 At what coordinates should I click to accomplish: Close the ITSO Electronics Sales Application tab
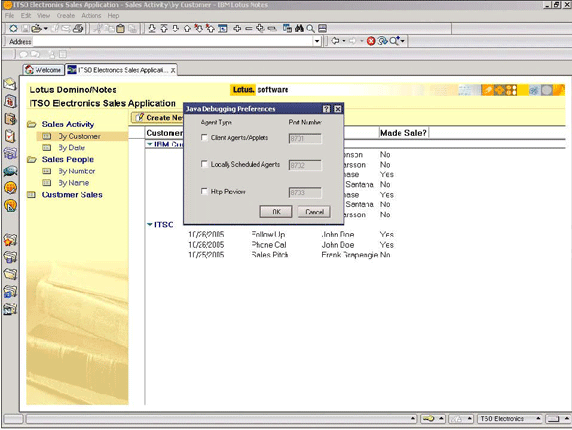click(x=173, y=70)
